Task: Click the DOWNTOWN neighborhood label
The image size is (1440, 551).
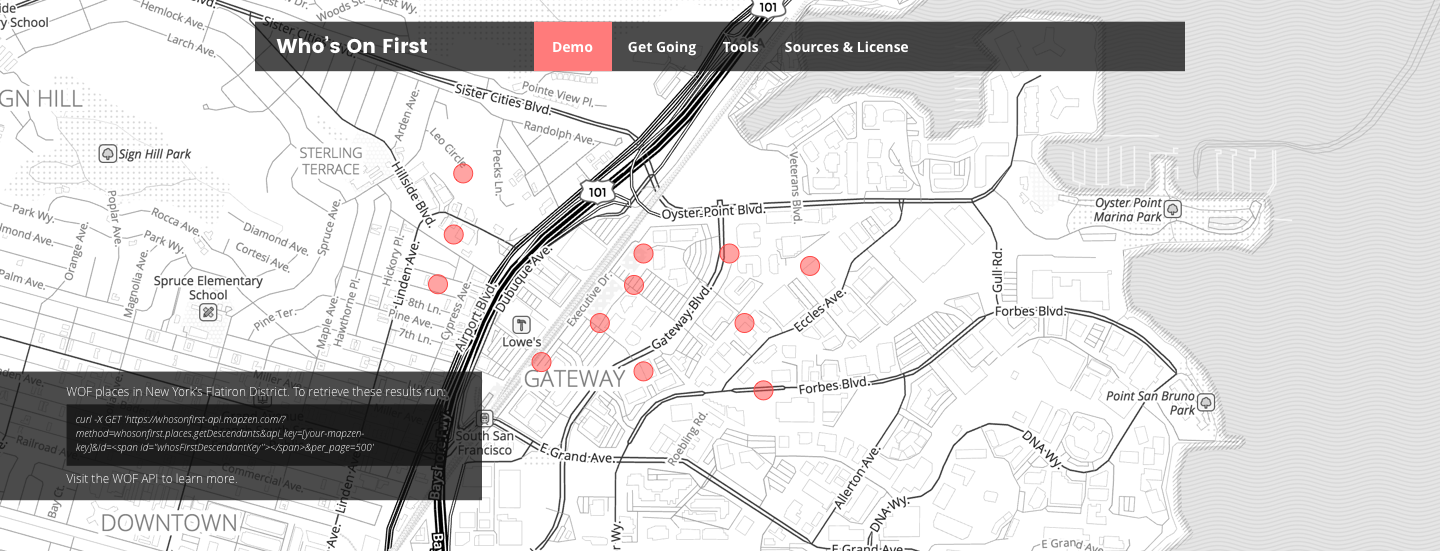Action: pos(170,523)
